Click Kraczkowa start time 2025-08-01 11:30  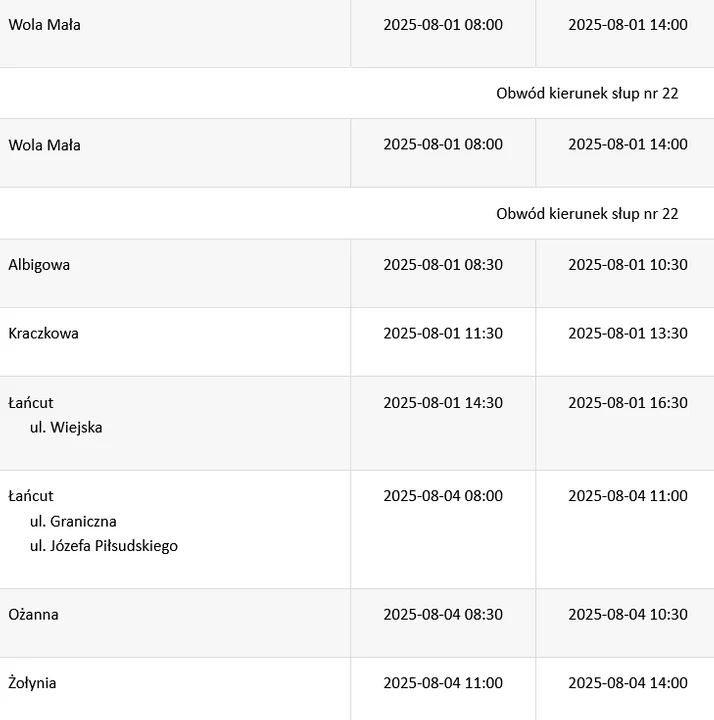[443, 333]
